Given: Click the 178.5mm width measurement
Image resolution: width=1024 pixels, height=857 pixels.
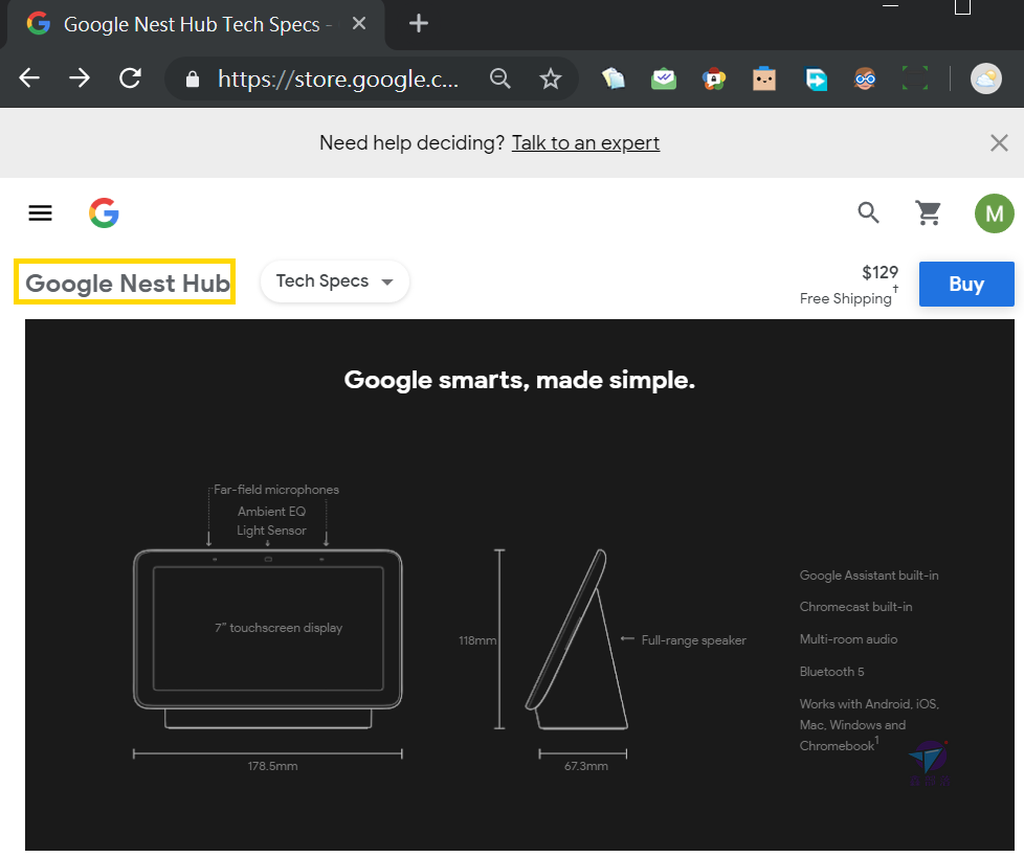Looking at the screenshot, I should pos(272,766).
